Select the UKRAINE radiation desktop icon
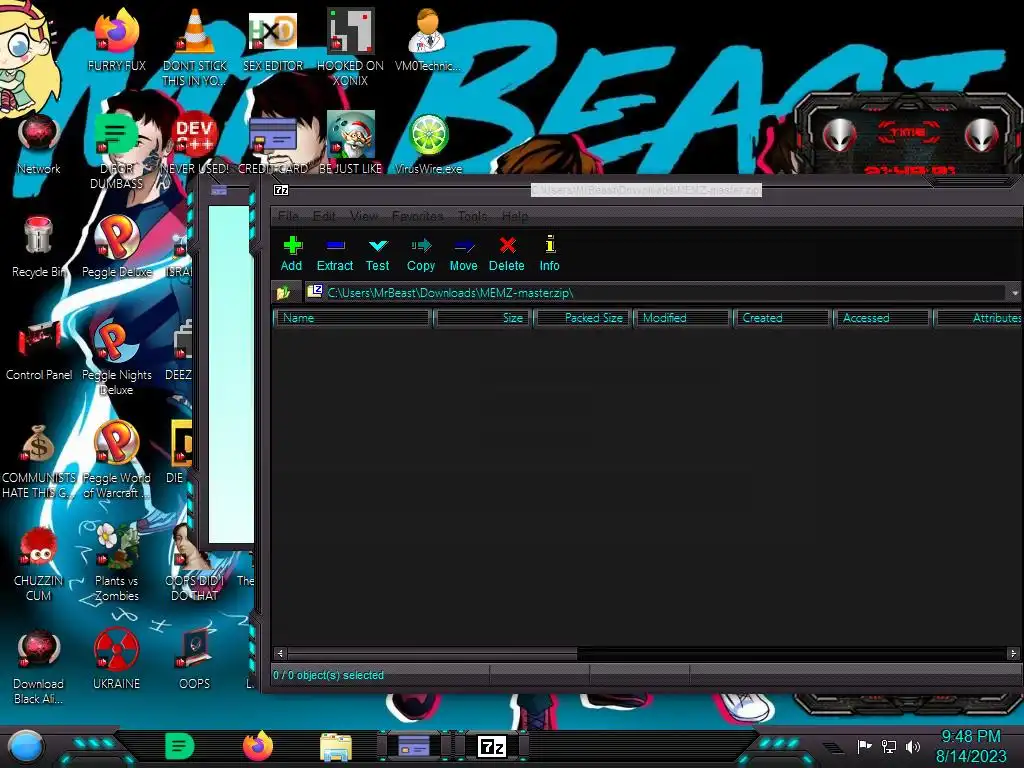This screenshot has height=768, width=1024. [116, 660]
